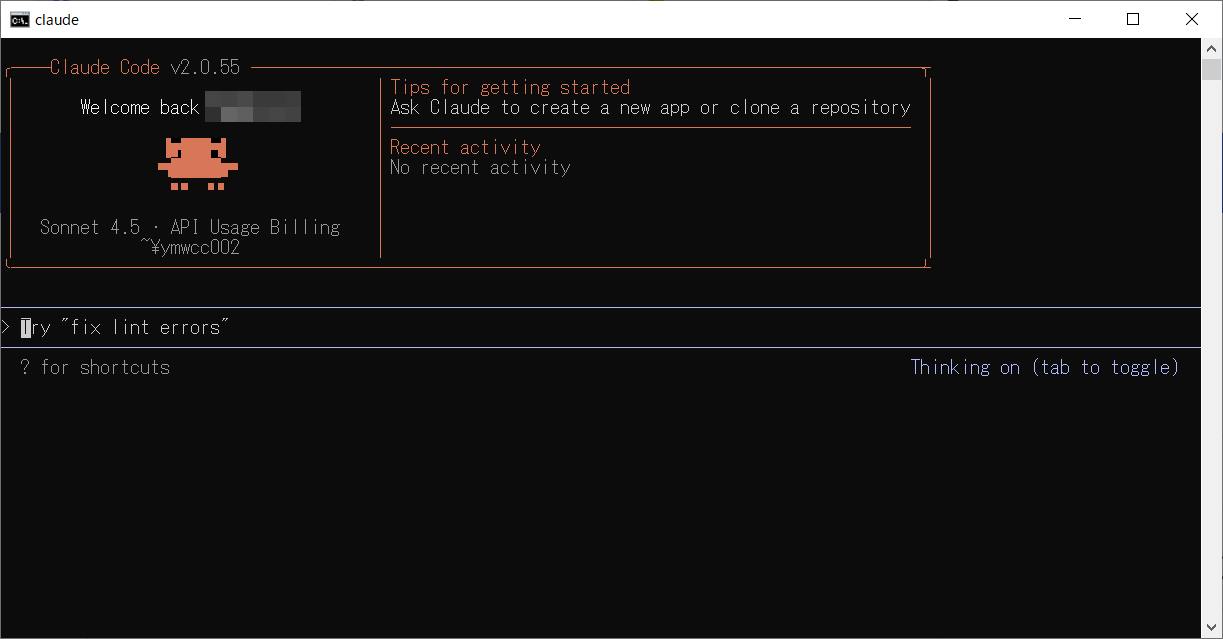Close the claude terminal window
Viewport: 1223px width, 639px height.
point(1191,19)
